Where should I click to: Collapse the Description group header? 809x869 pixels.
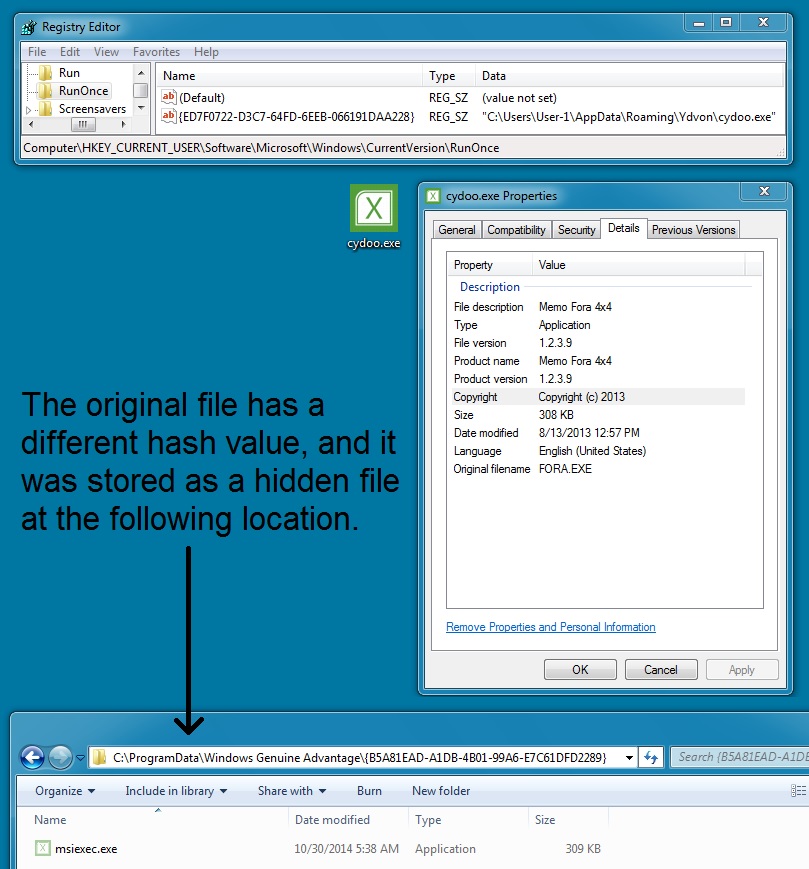click(x=490, y=287)
